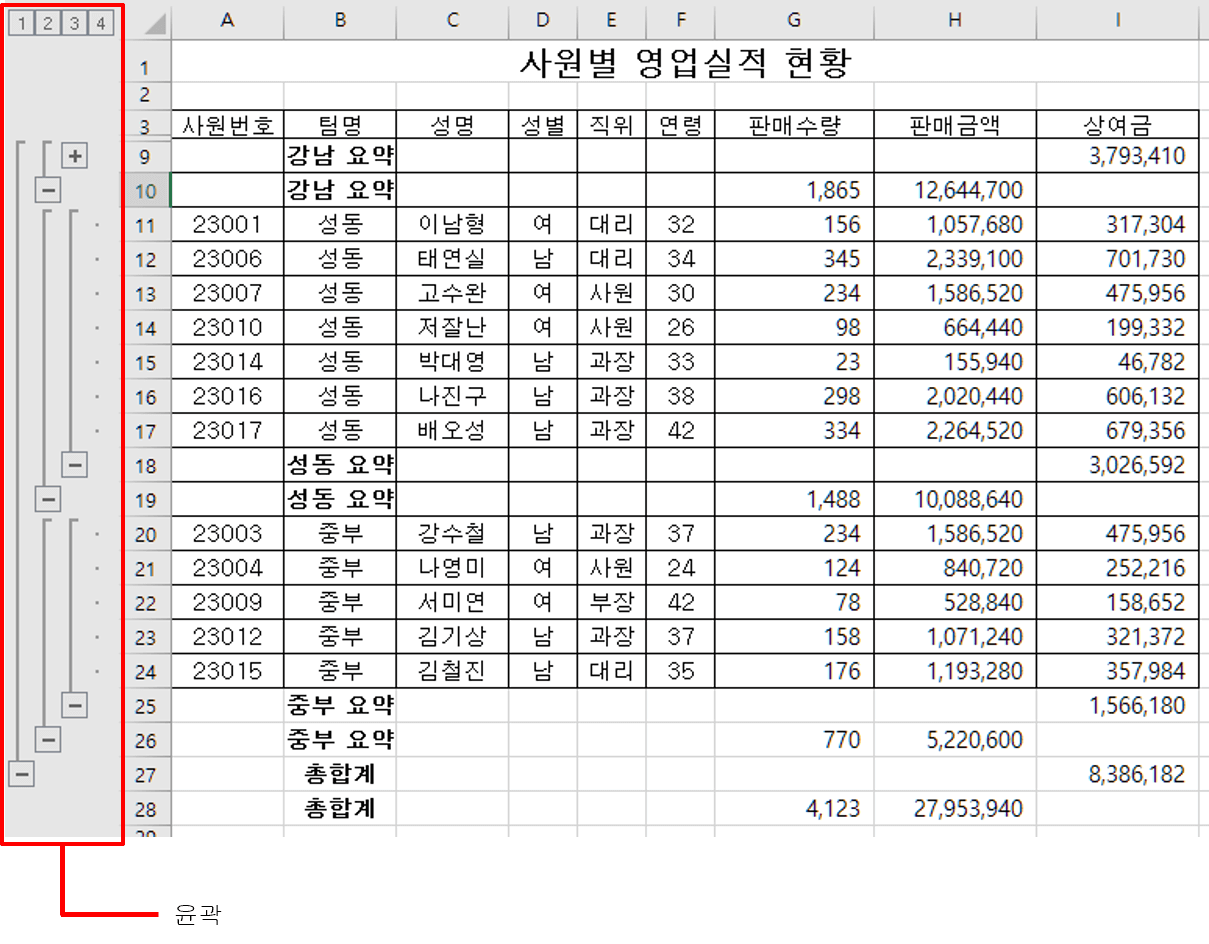
Task: Select column E header
Action: click(611, 20)
